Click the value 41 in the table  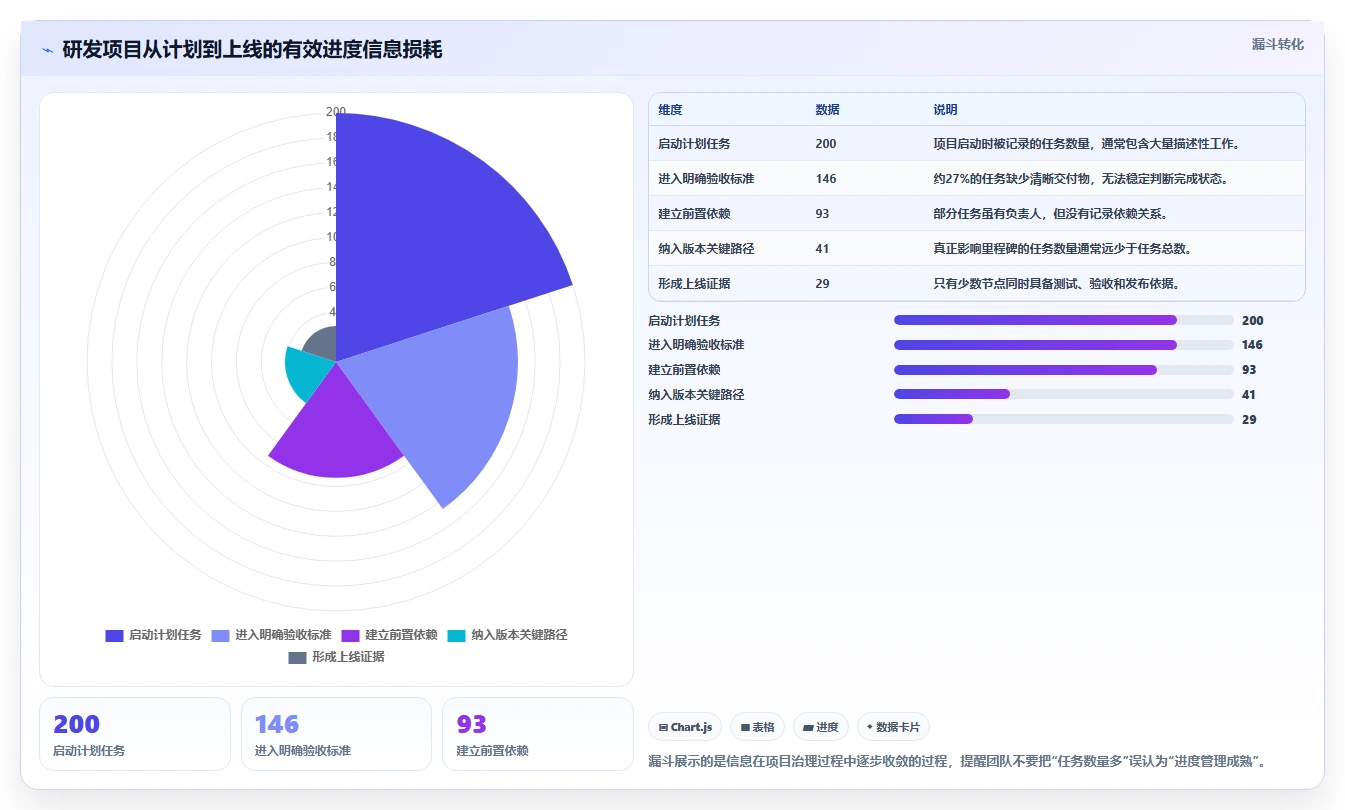point(822,249)
